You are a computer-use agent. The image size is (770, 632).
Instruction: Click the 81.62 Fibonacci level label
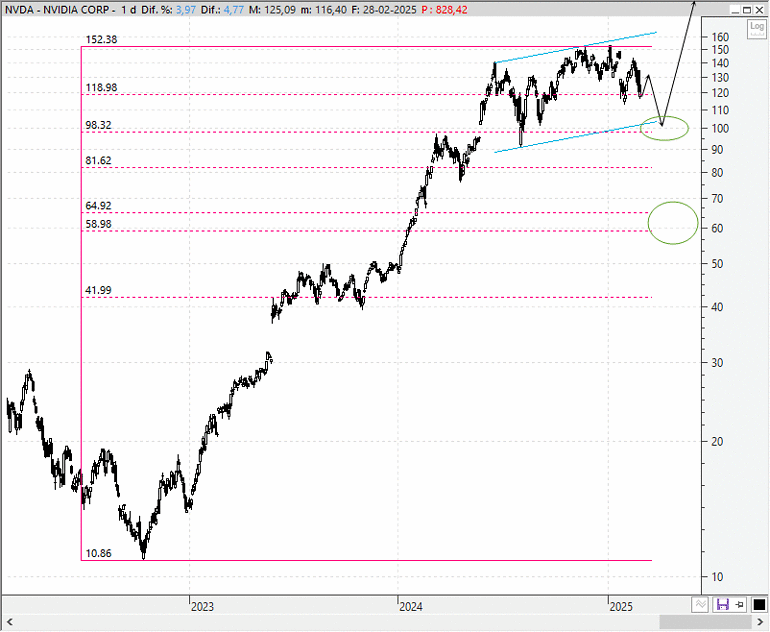[98, 161]
